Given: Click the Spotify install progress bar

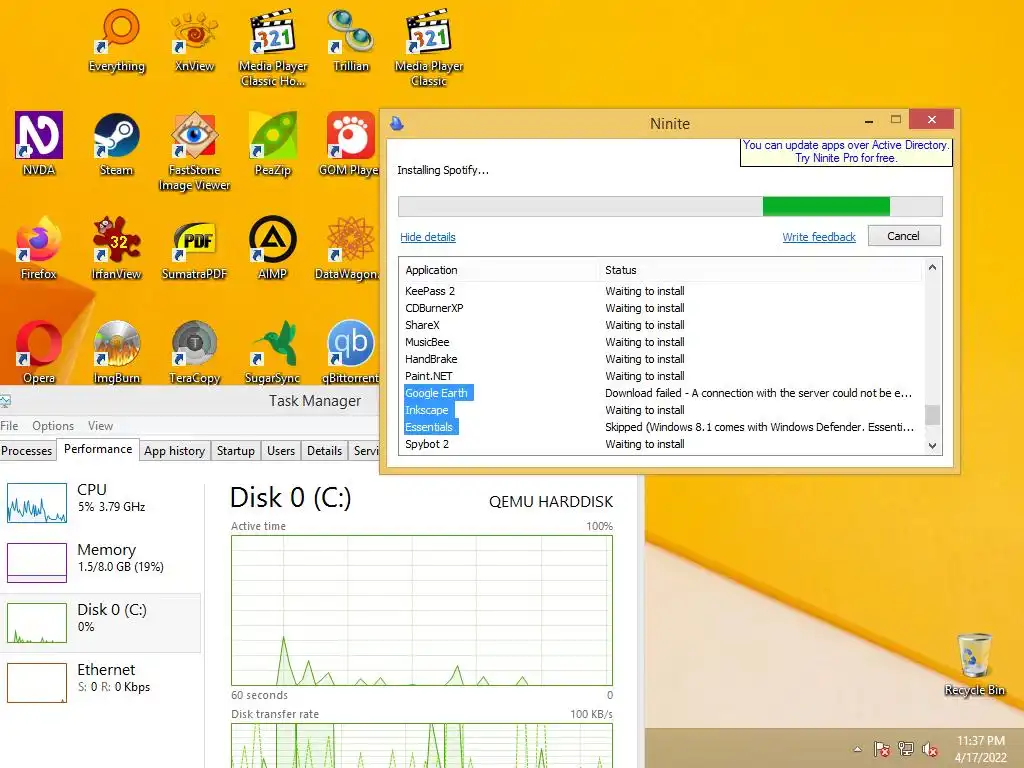Looking at the screenshot, I should click(670, 206).
